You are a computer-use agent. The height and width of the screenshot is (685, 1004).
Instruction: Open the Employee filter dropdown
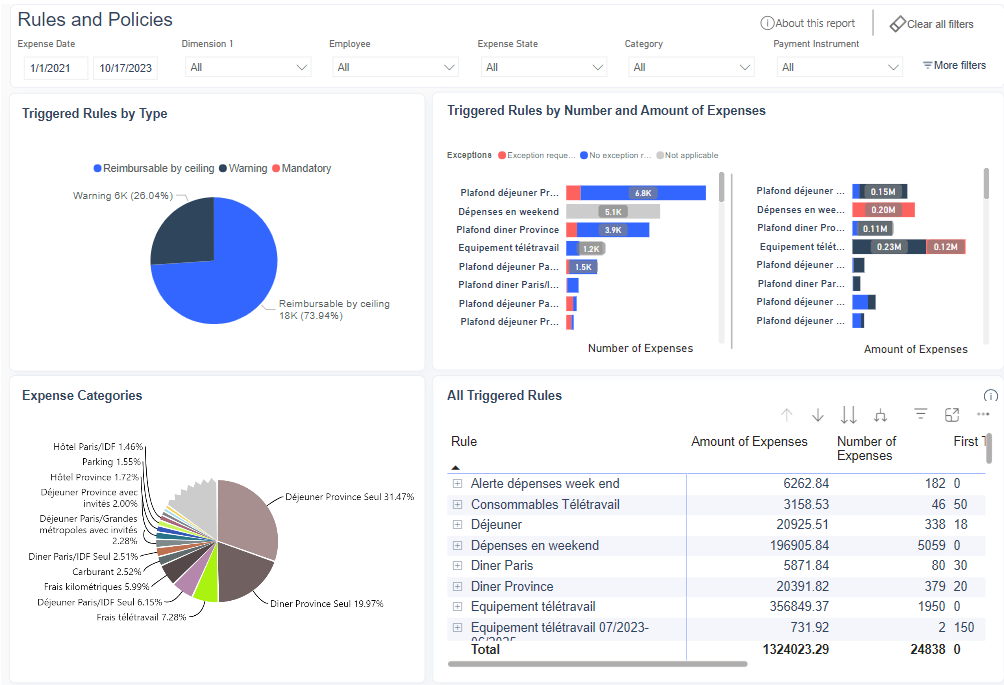(x=395, y=67)
